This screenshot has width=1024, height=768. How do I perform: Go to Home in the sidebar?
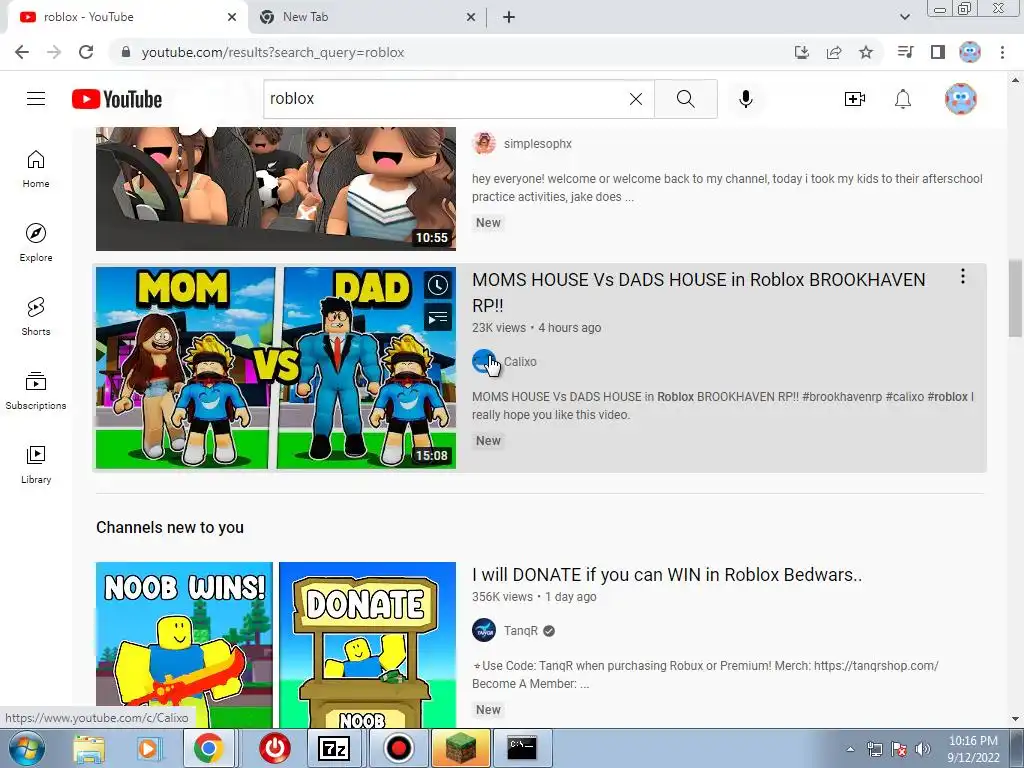36,169
